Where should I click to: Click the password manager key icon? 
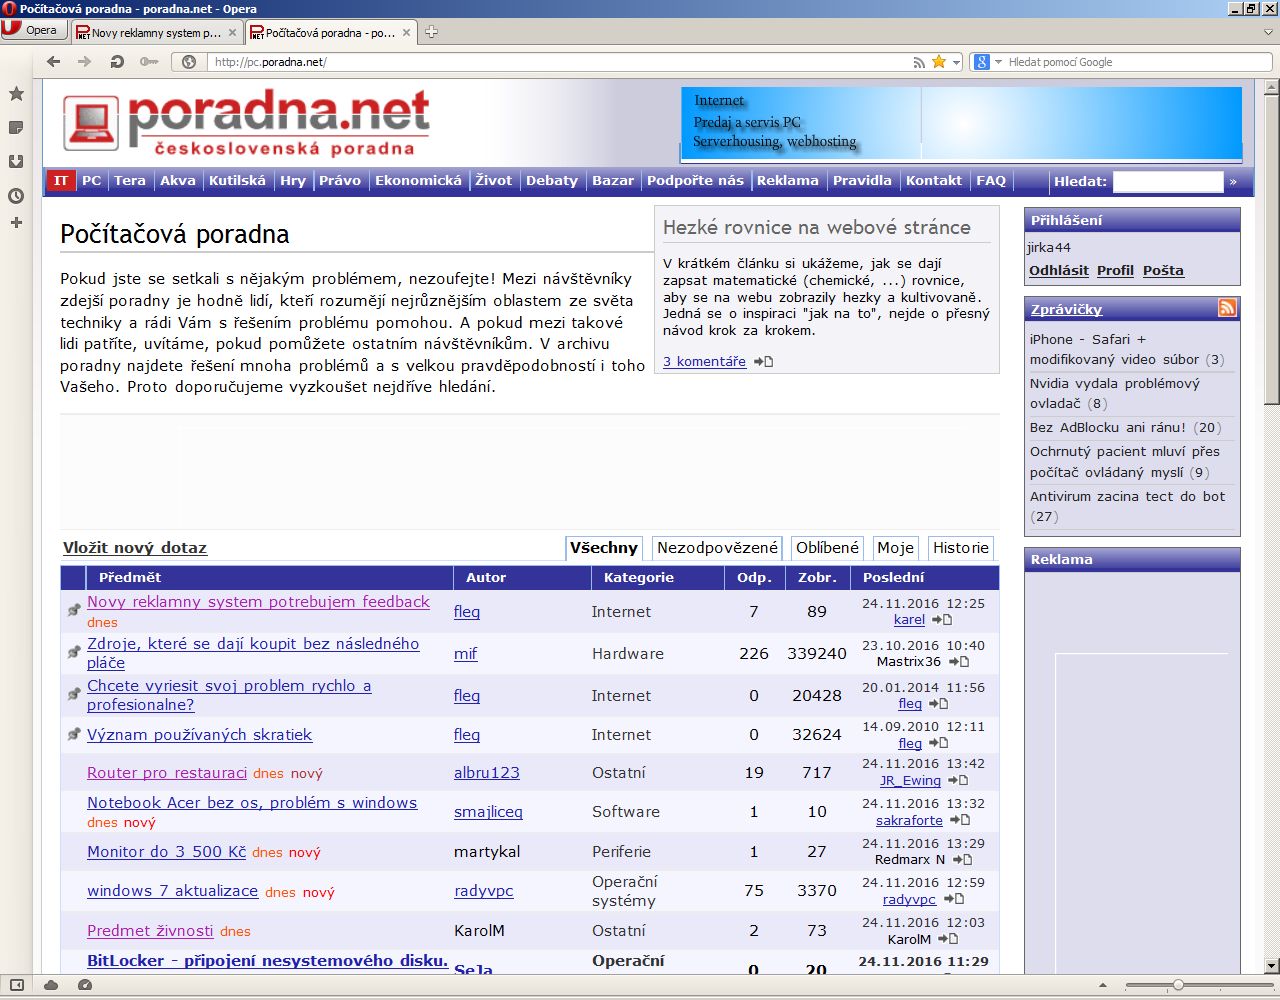click(x=149, y=62)
